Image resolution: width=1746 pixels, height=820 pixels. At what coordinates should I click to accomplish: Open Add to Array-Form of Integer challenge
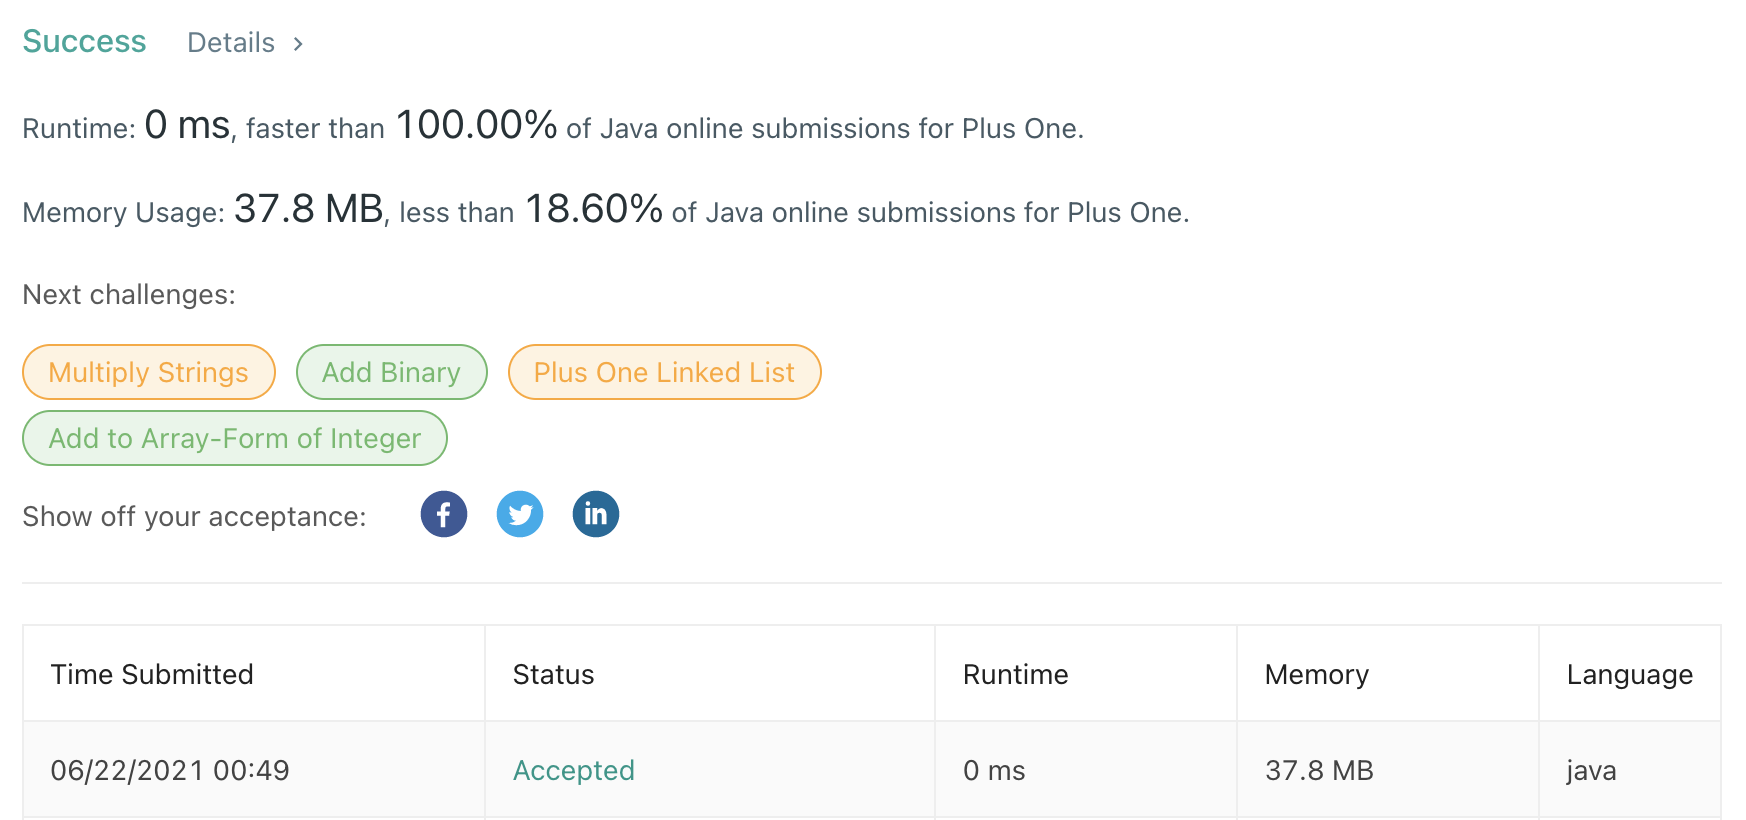pyautogui.click(x=235, y=438)
